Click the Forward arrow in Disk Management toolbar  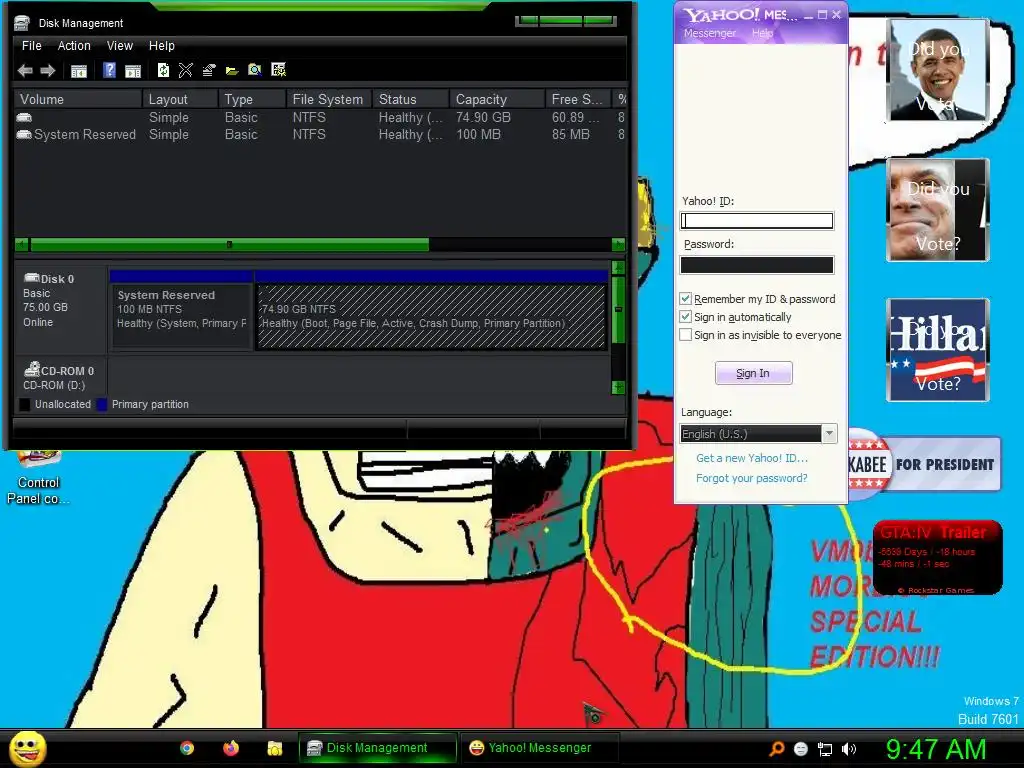48,71
